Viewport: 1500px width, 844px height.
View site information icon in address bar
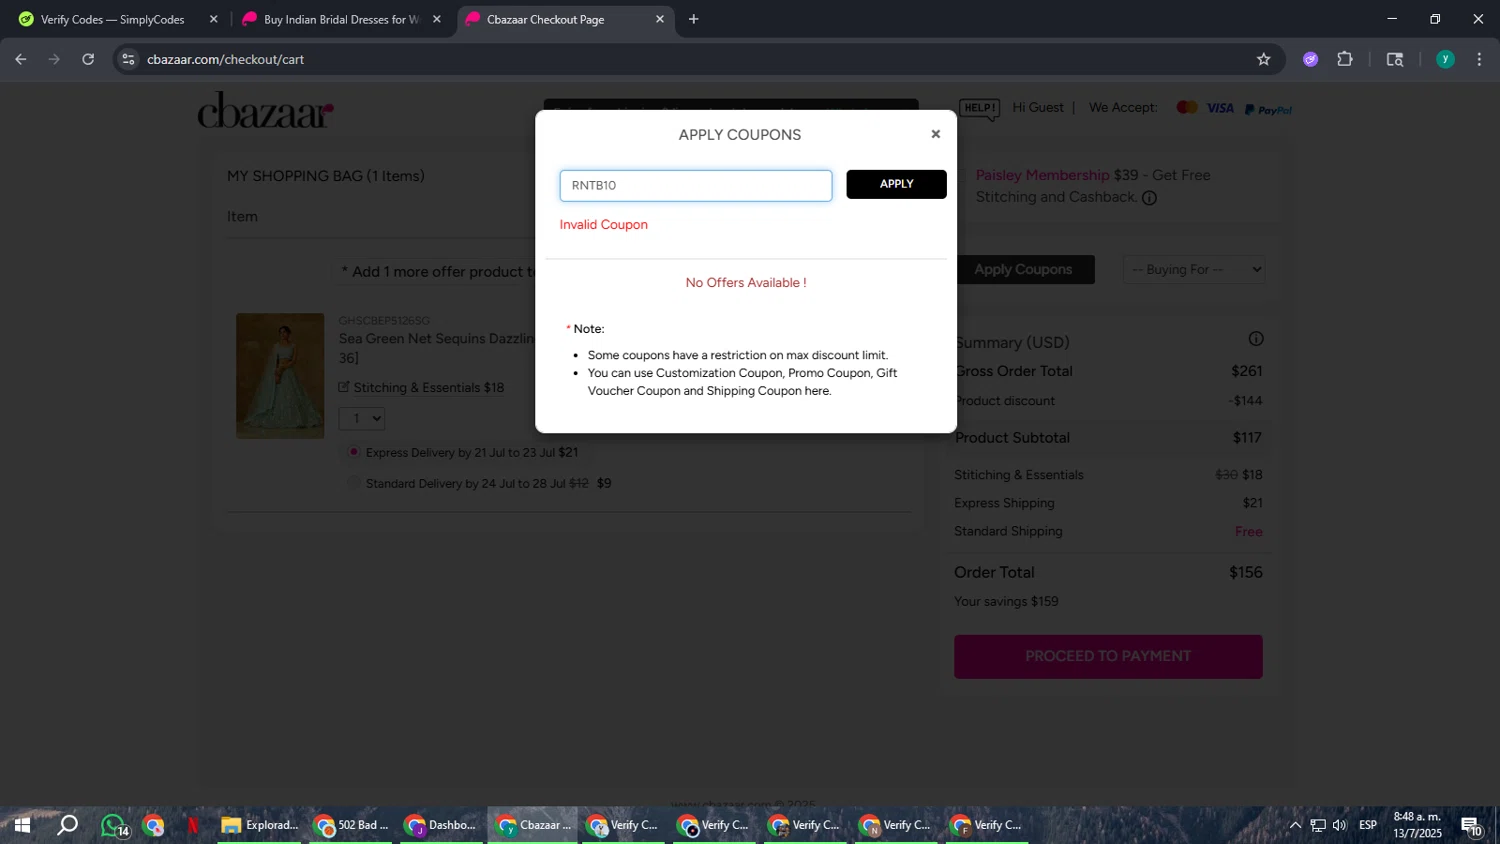click(x=128, y=59)
